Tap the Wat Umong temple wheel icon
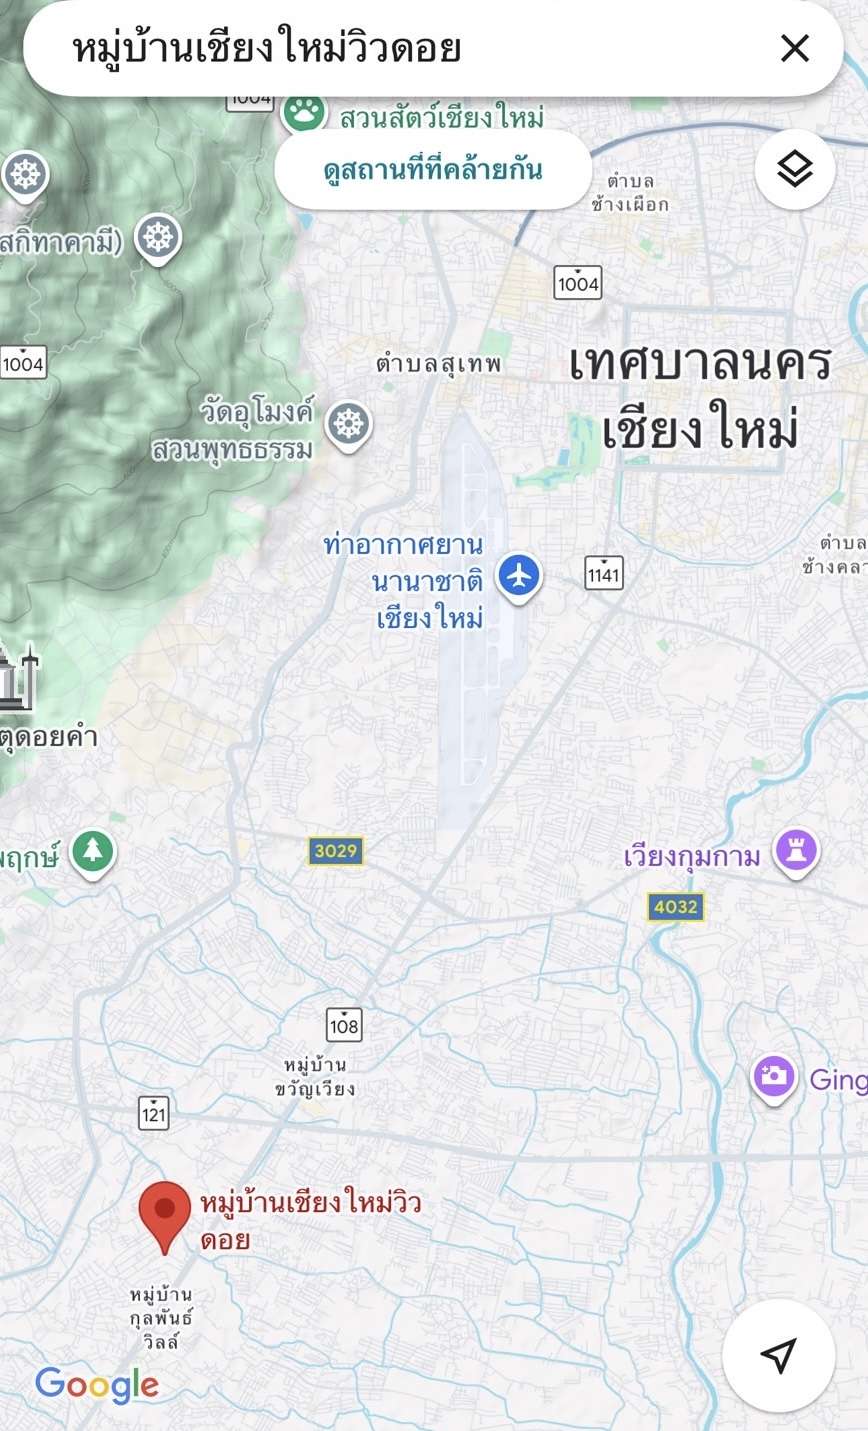Image resolution: width=868 pixels, height=1431 pixels. click(349, 425)
